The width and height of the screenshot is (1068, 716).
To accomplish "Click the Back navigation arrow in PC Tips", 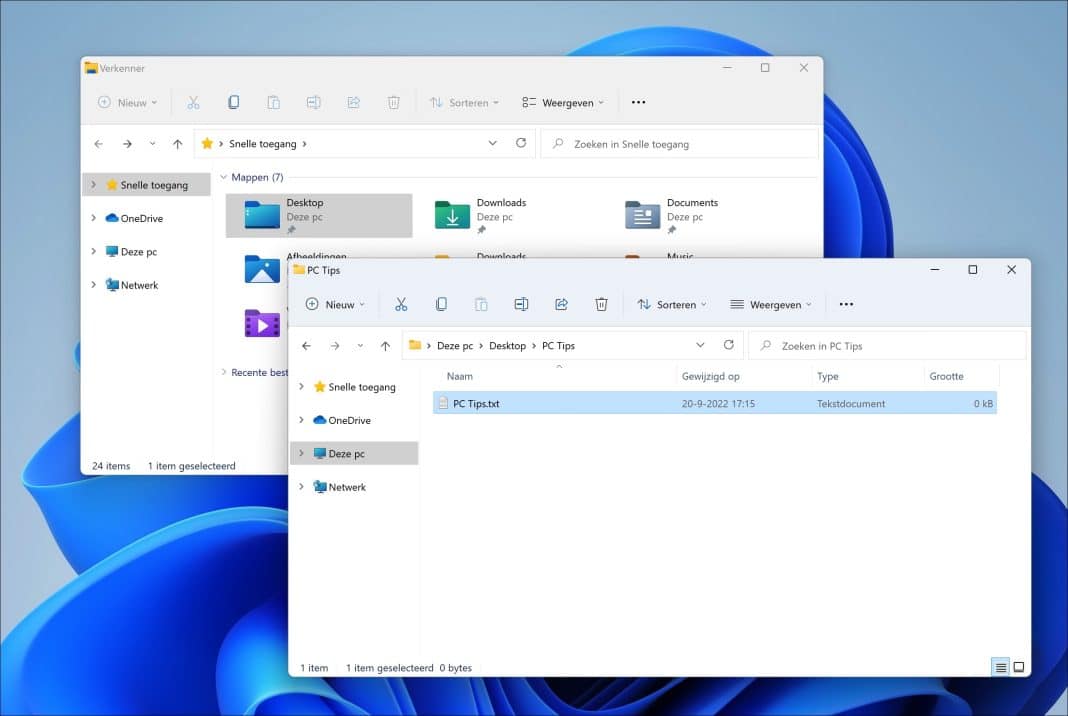I will pos(307,345).
